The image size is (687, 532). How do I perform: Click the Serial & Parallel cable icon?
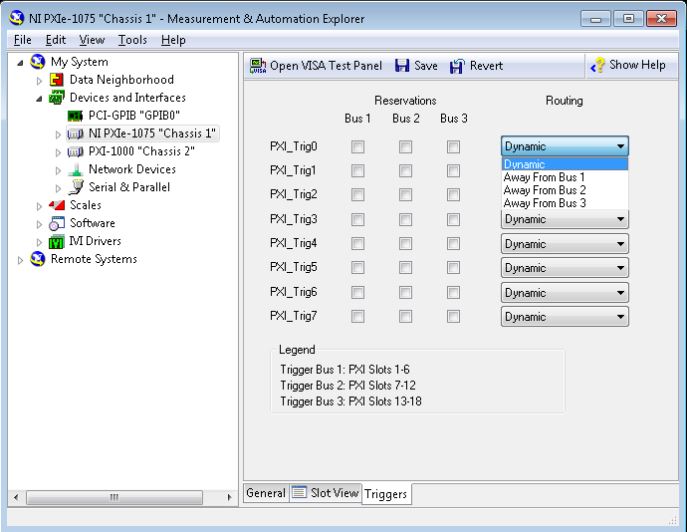[75, 188]
